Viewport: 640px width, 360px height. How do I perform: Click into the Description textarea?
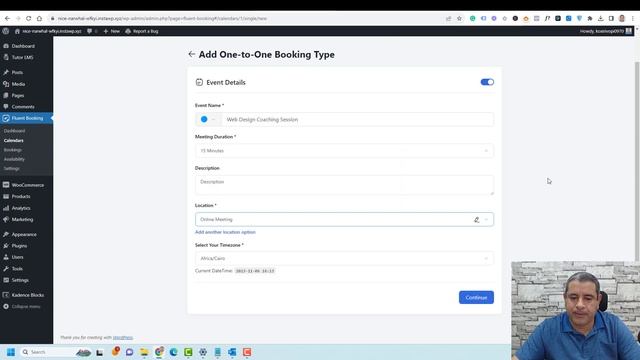(x=344, y=185)
